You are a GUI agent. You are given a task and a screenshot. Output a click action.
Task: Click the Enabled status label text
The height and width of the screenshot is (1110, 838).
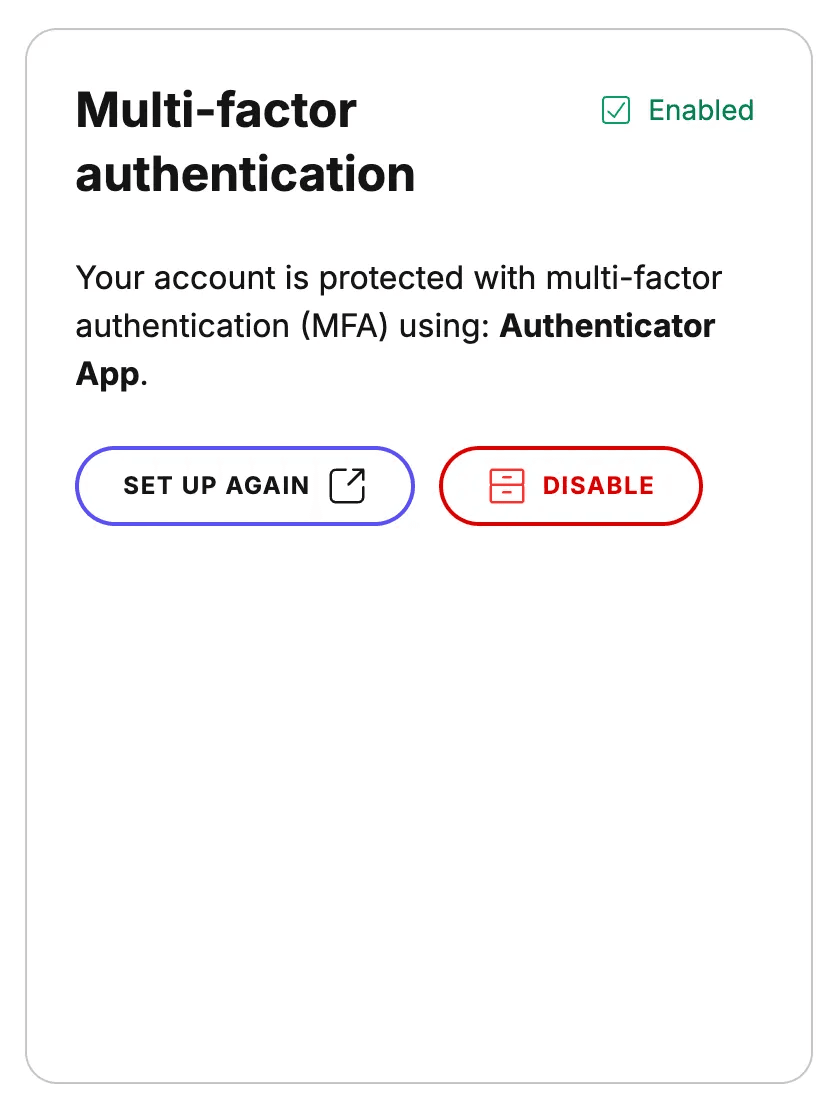pos(700,110)
